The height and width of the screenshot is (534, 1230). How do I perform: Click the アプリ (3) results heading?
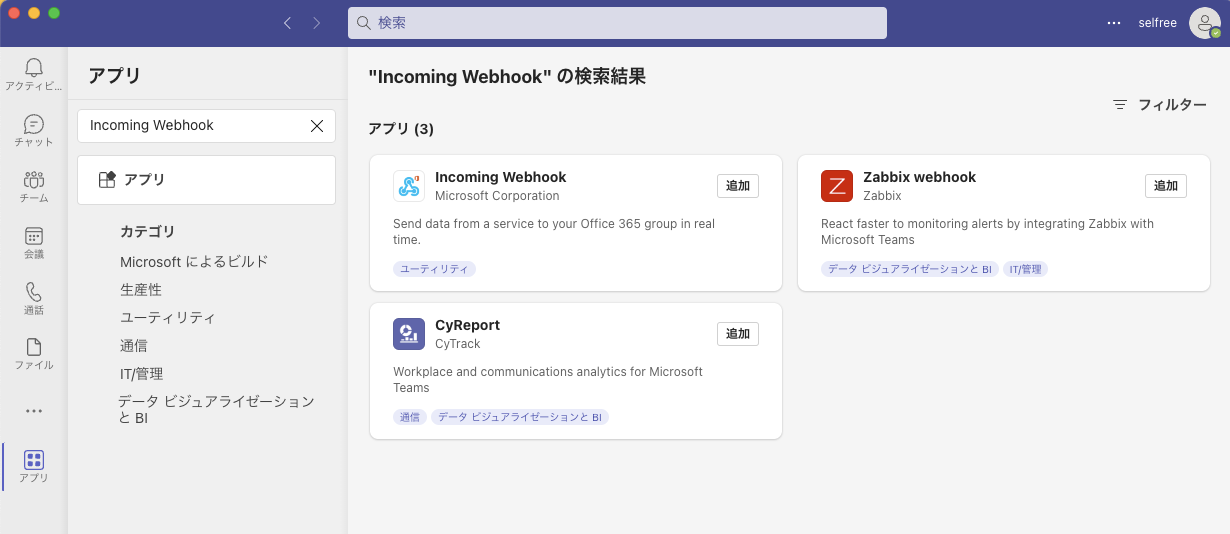coord(401,129)
